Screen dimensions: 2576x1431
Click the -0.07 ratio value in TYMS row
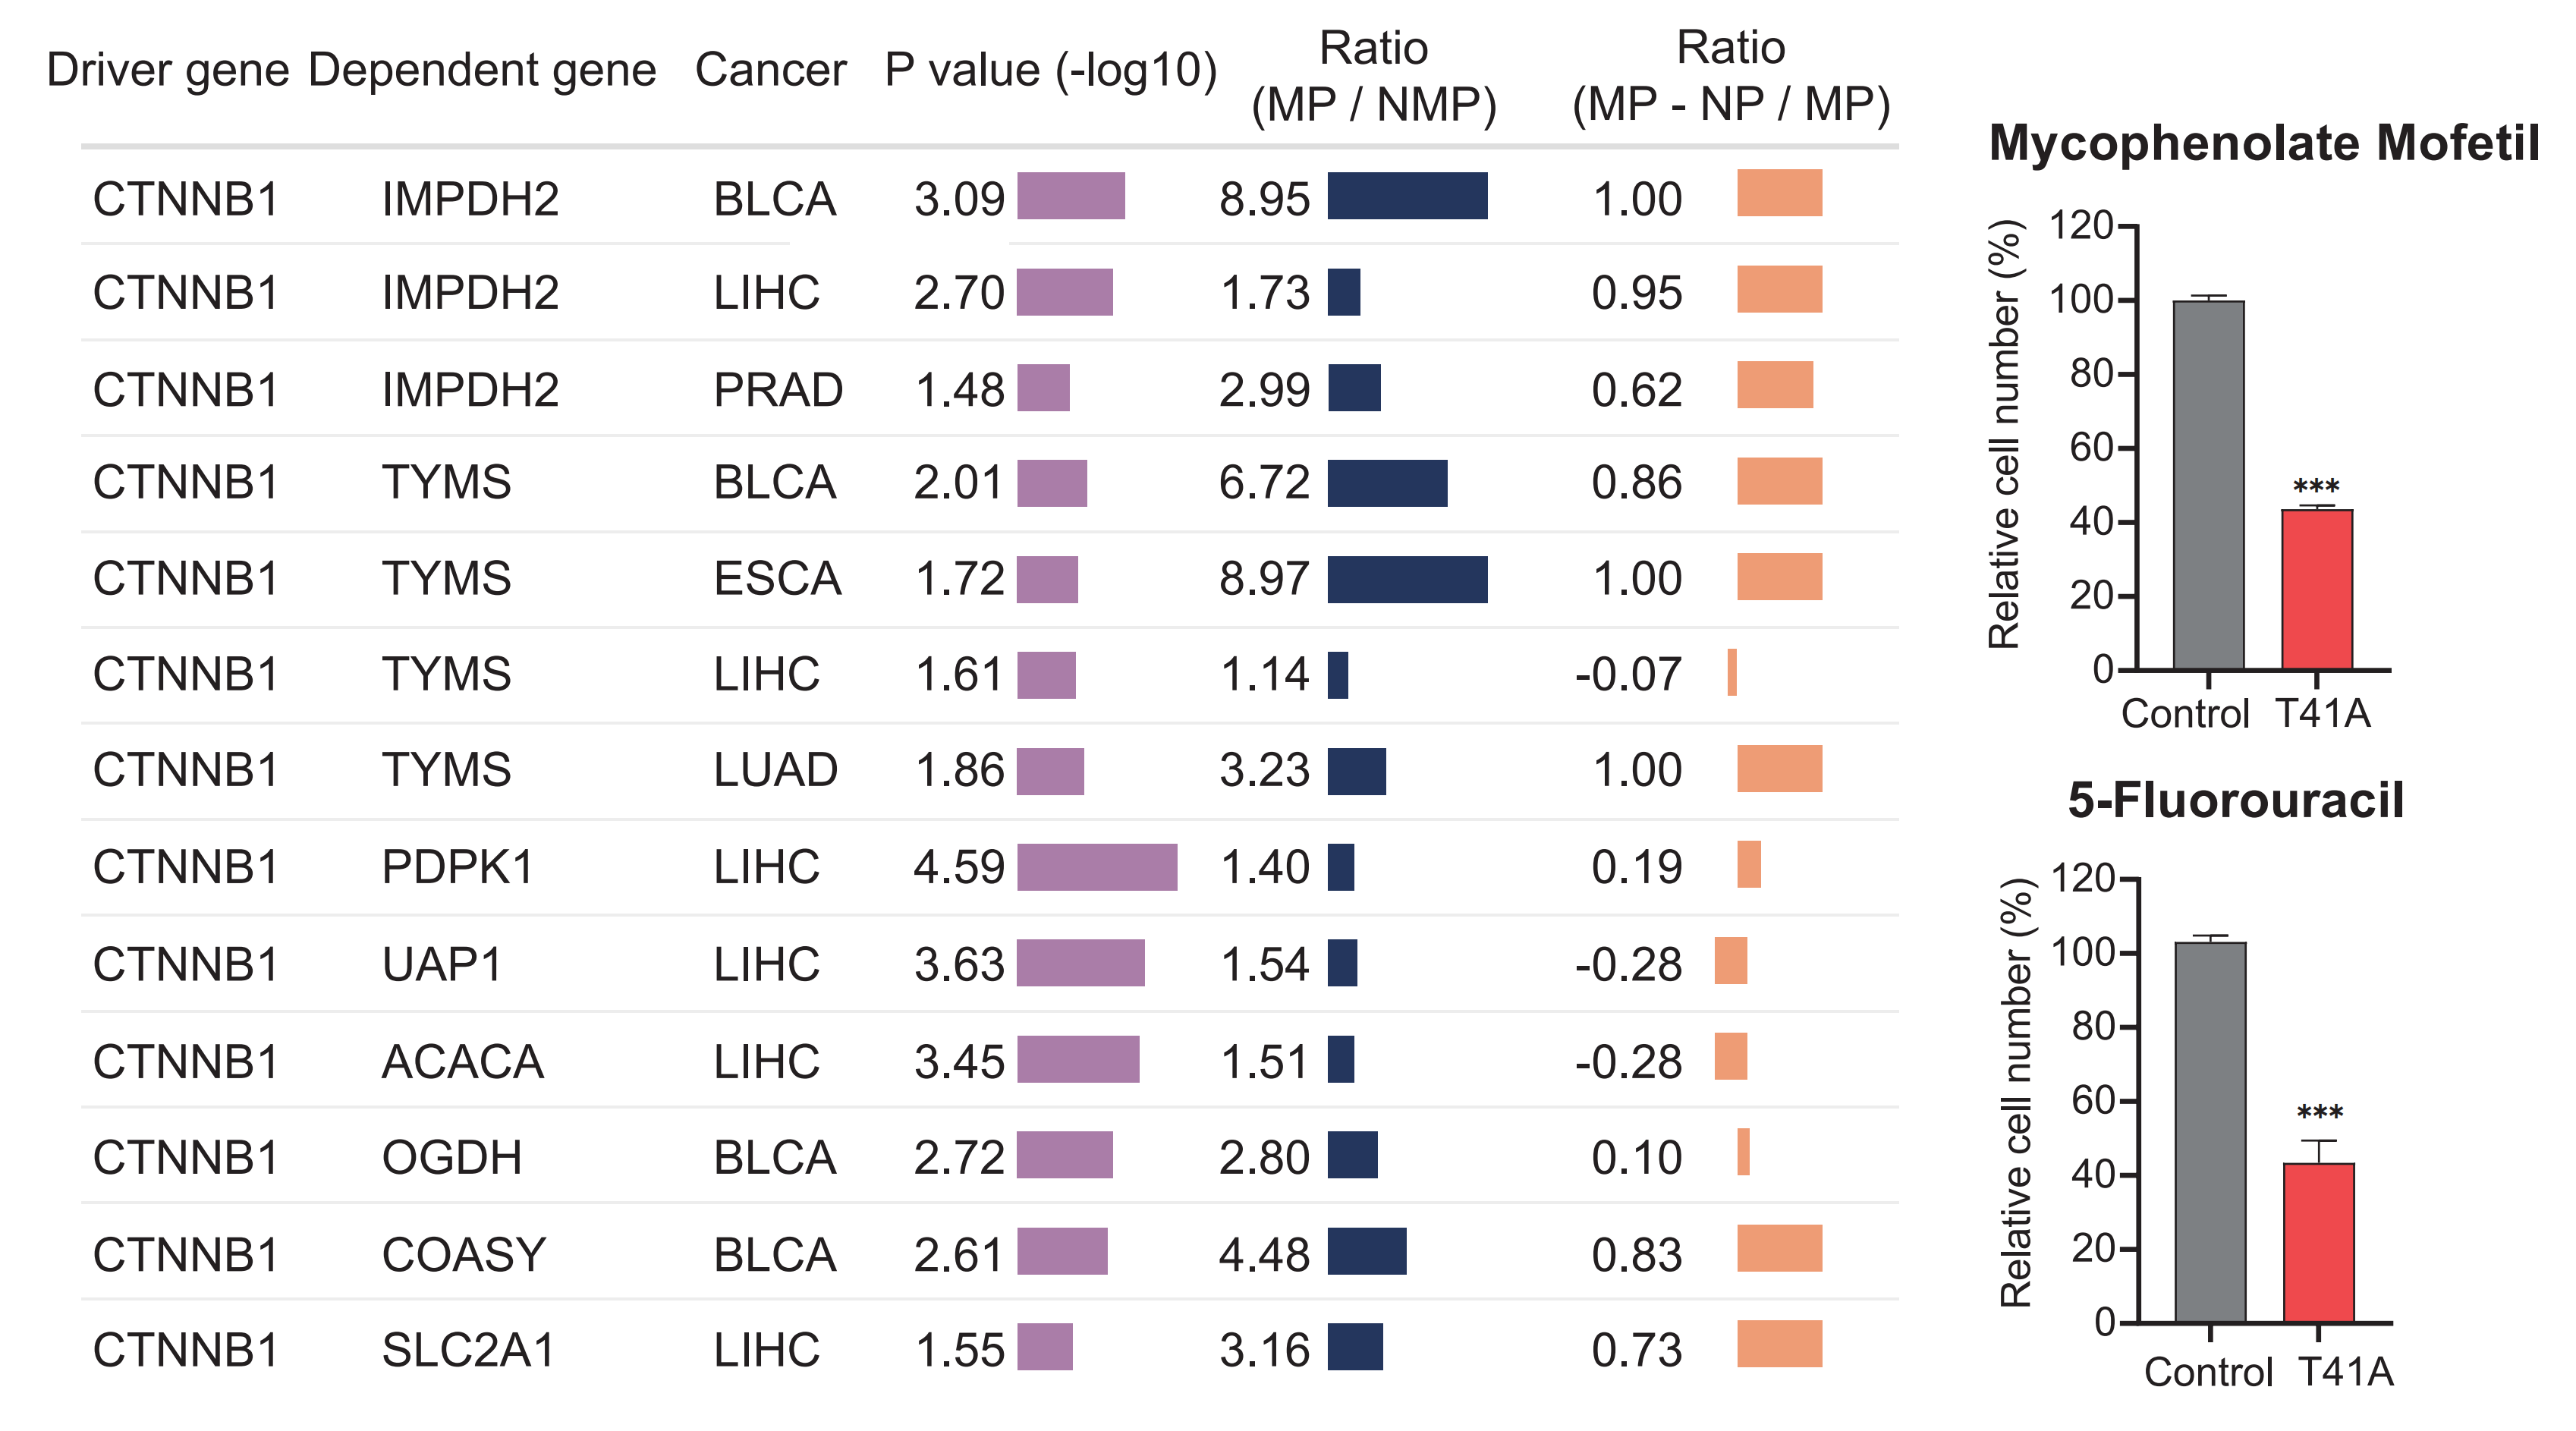[x=1628, y=674]
